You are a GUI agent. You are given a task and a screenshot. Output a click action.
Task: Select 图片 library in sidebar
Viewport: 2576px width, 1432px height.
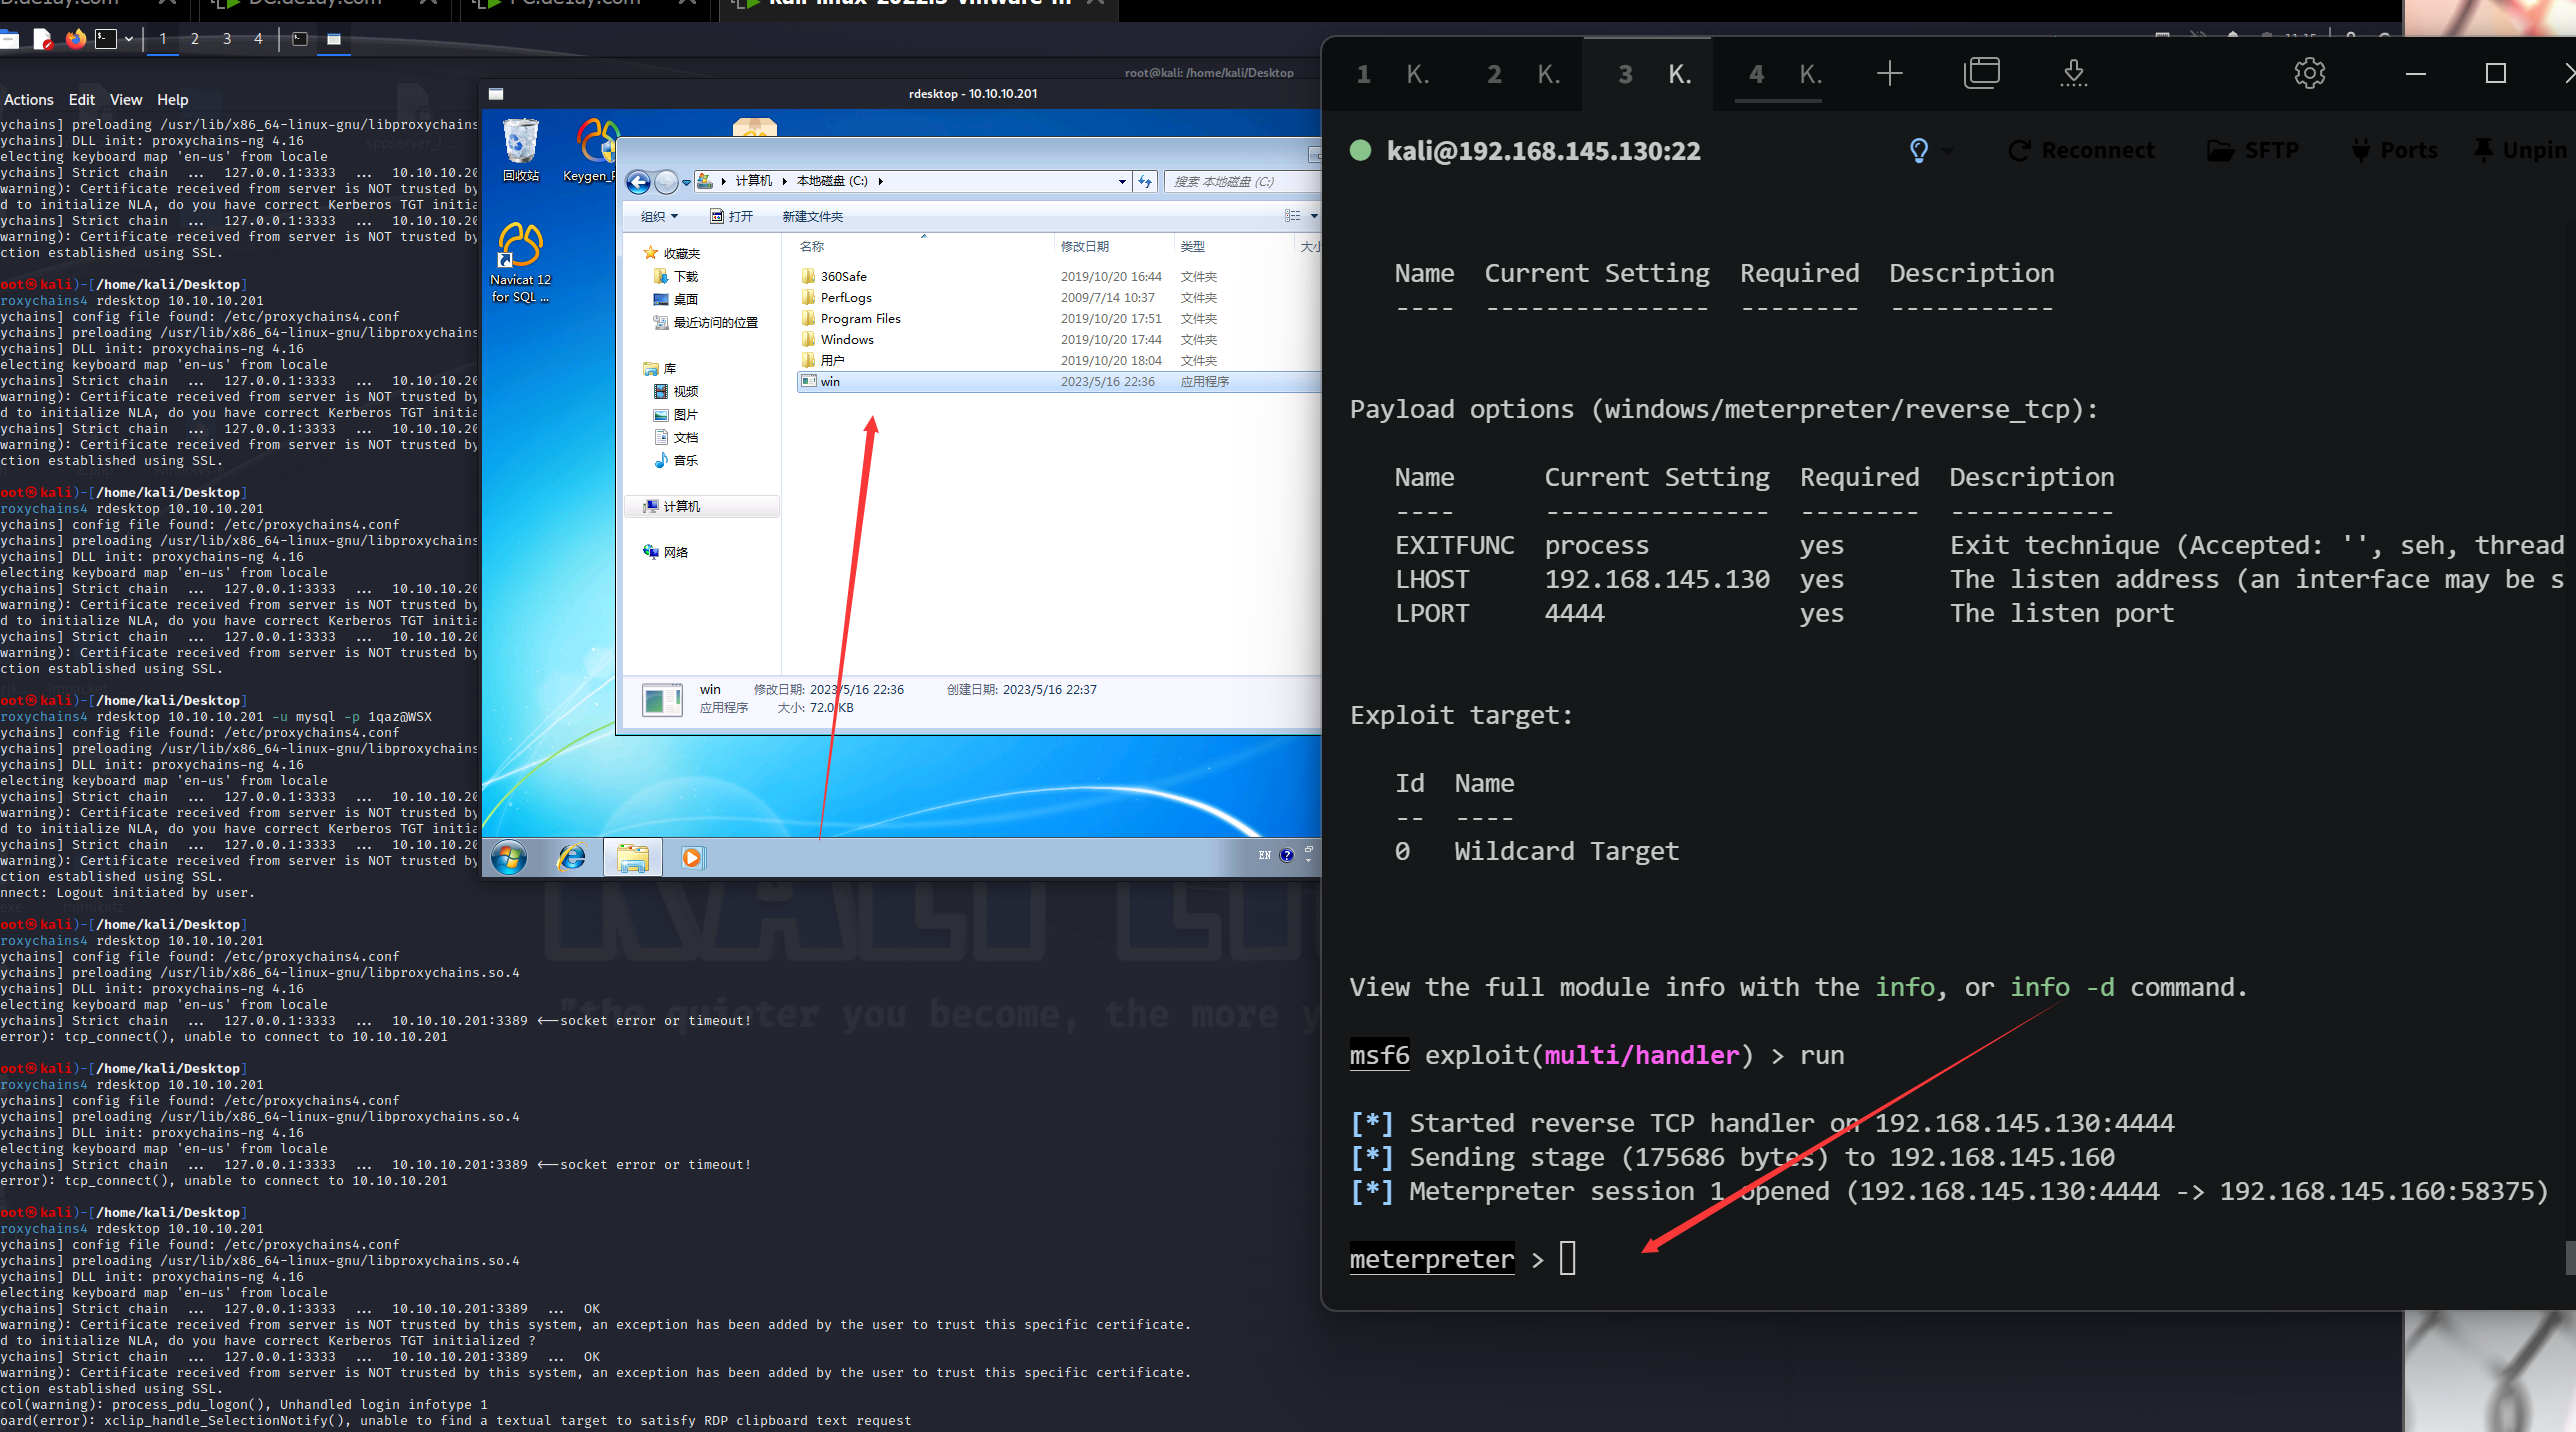[676, 415]
